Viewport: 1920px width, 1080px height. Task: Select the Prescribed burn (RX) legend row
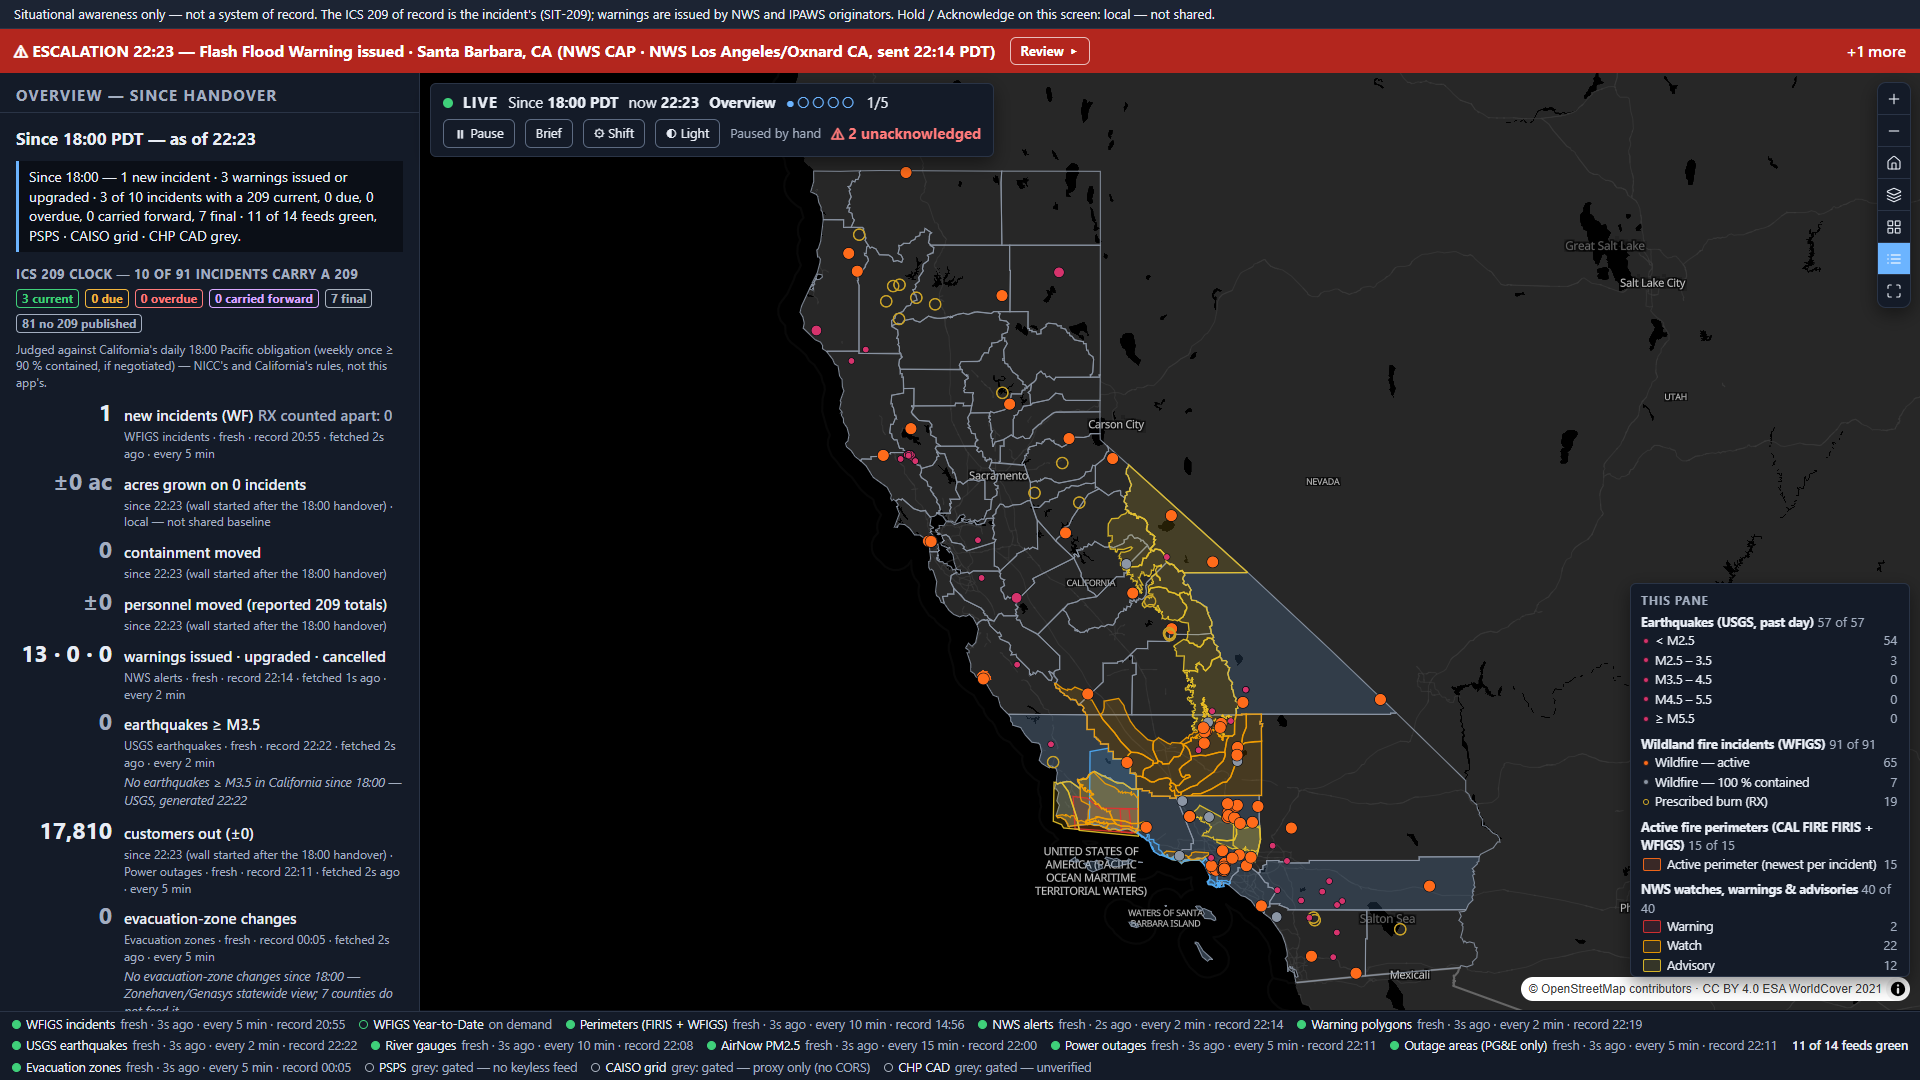[x=1769, y=802]
